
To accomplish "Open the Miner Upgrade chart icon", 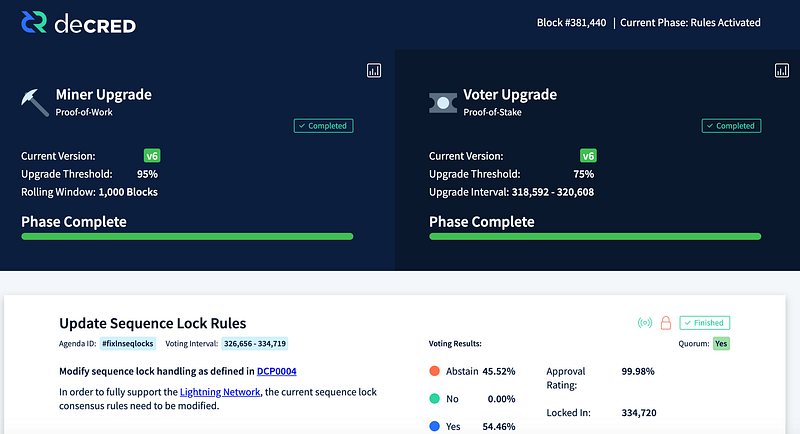I will pos(374,70).
